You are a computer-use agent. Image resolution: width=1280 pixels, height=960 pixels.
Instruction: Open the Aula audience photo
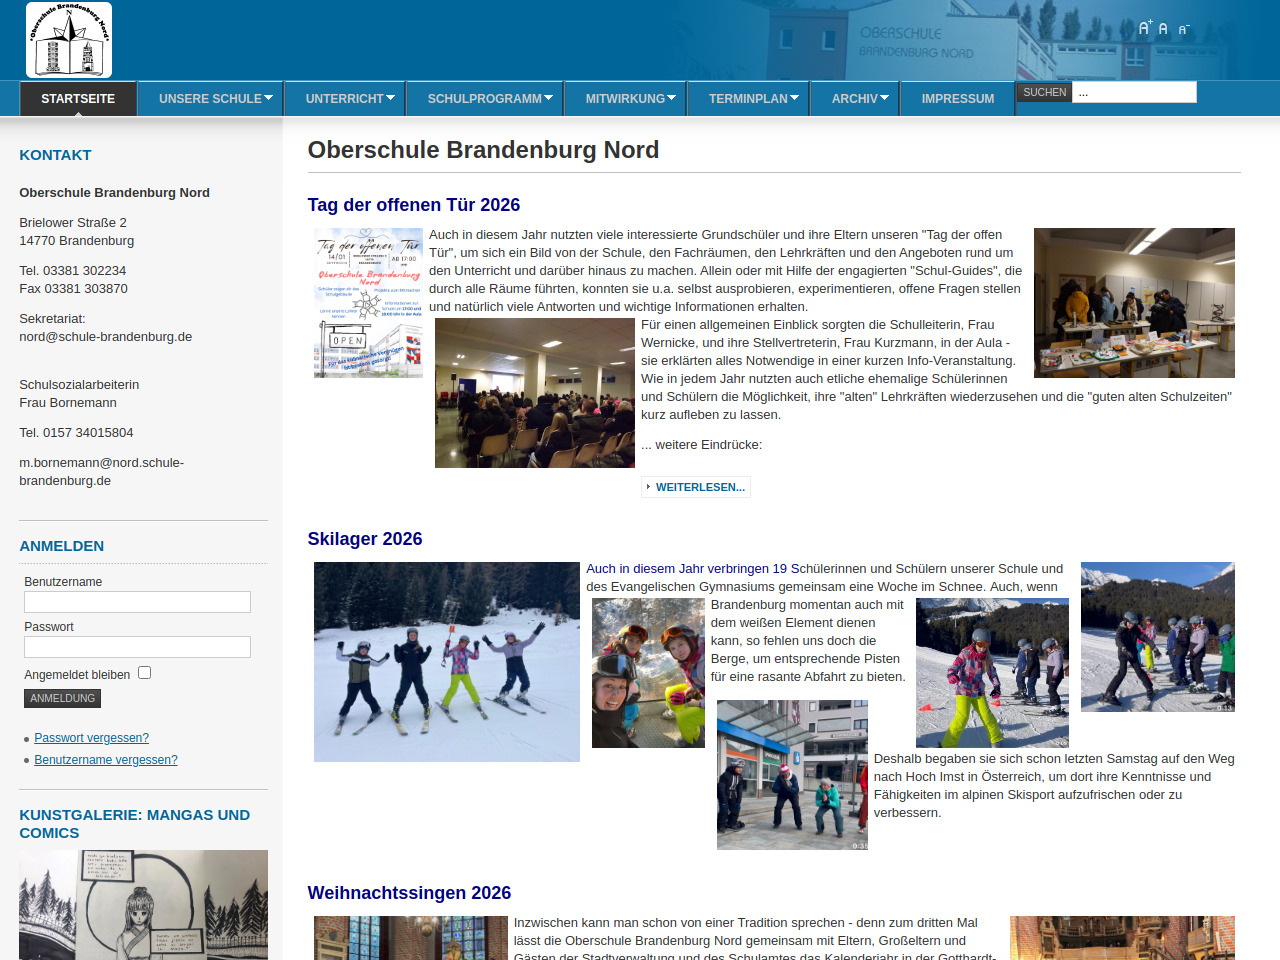pyautogui.click(x=534, y=393)
